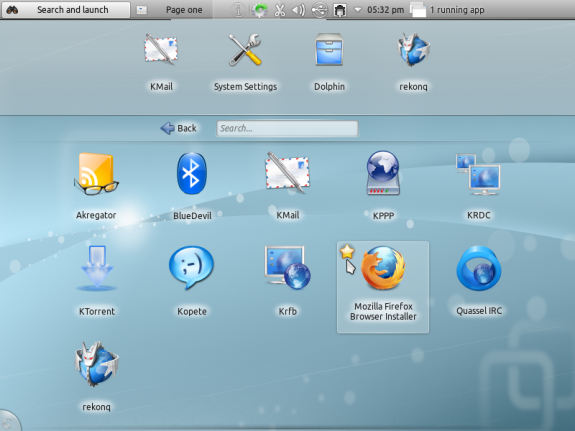Open Kopete messenger

coord(192,281)
